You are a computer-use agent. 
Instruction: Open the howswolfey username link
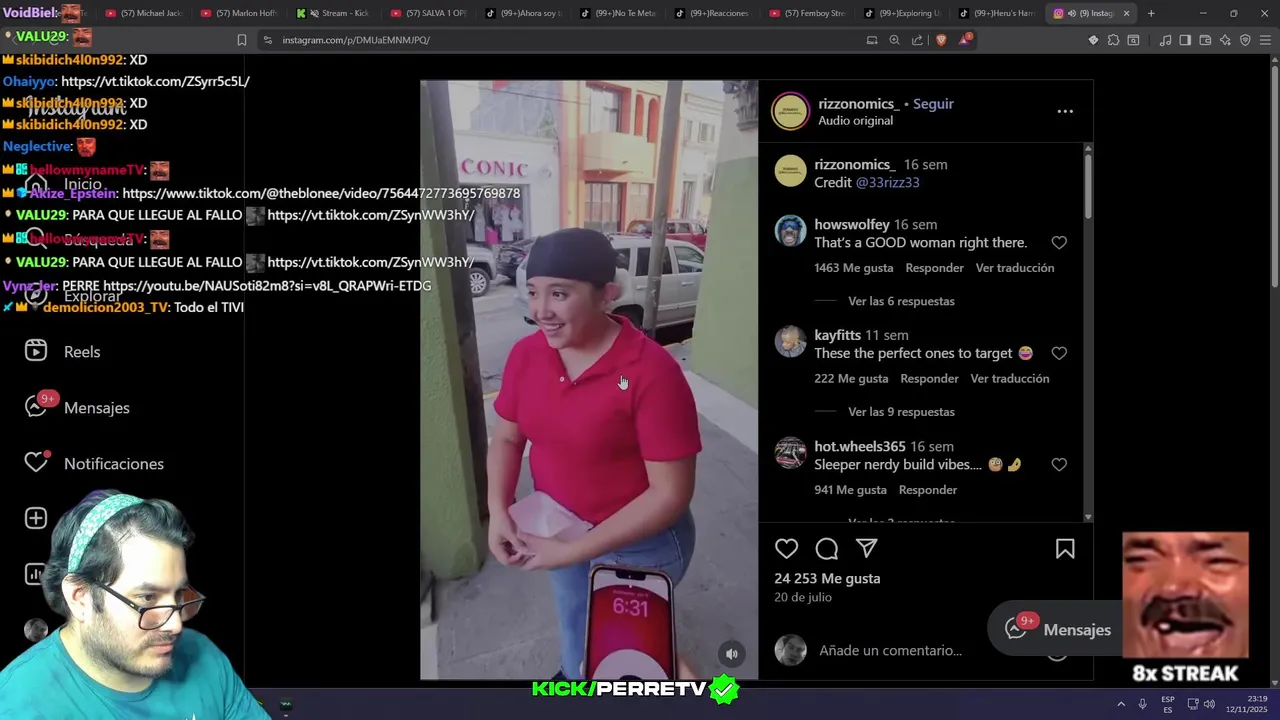coord(851,224)
